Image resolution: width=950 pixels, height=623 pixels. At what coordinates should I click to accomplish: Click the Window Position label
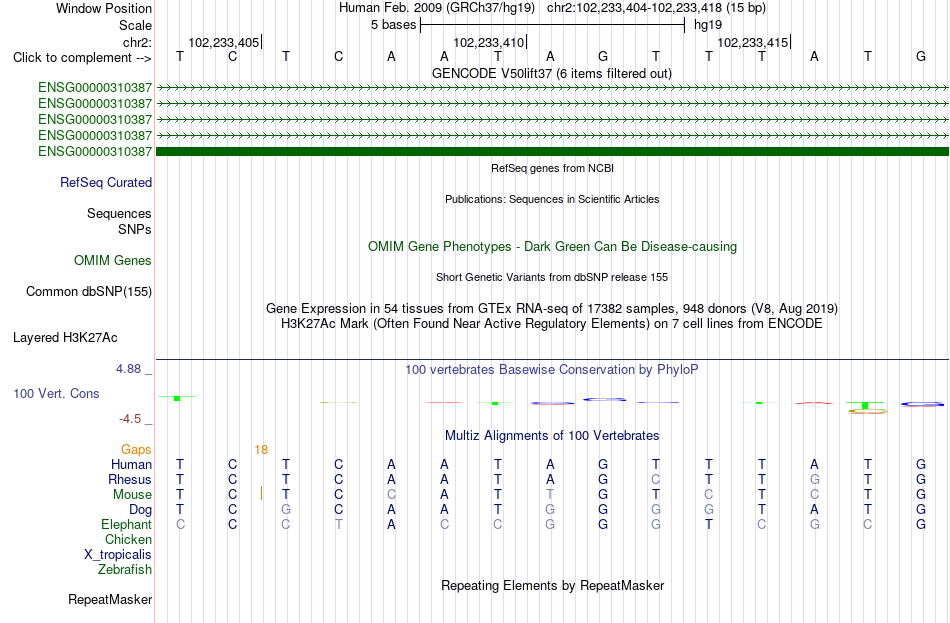click(104, 8)
